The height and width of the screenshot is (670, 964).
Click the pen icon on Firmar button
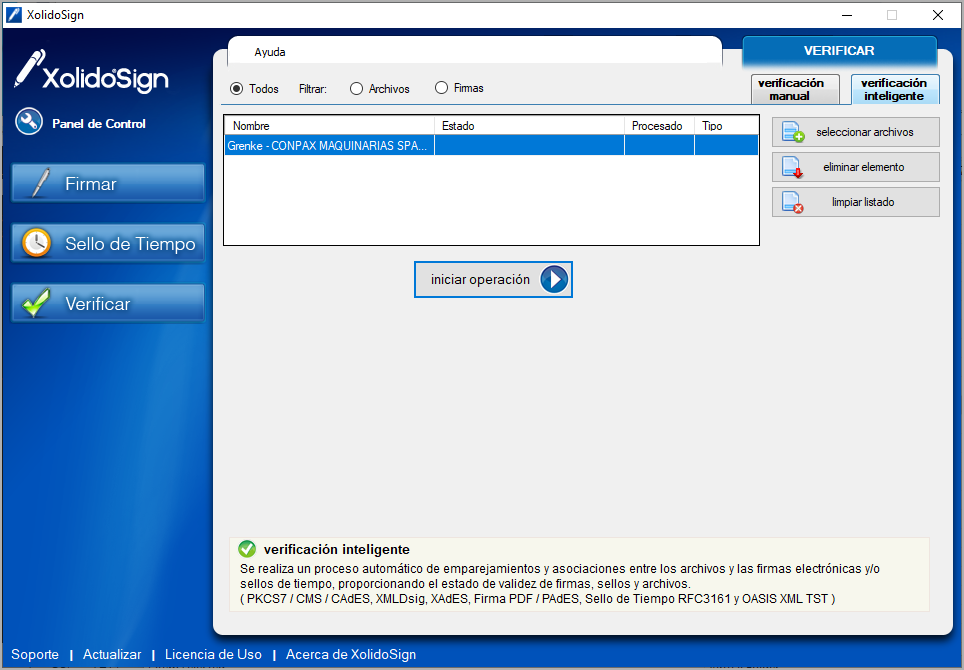[x=40, y=183]
